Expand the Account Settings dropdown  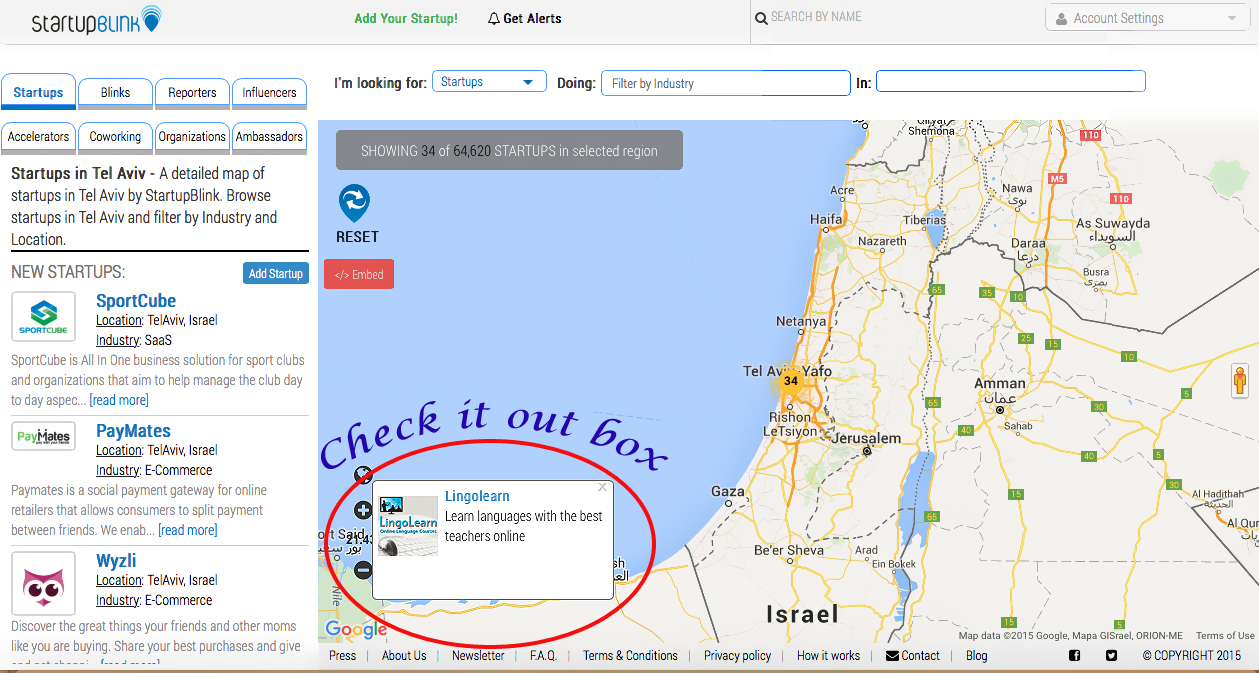pos(1146,19)
